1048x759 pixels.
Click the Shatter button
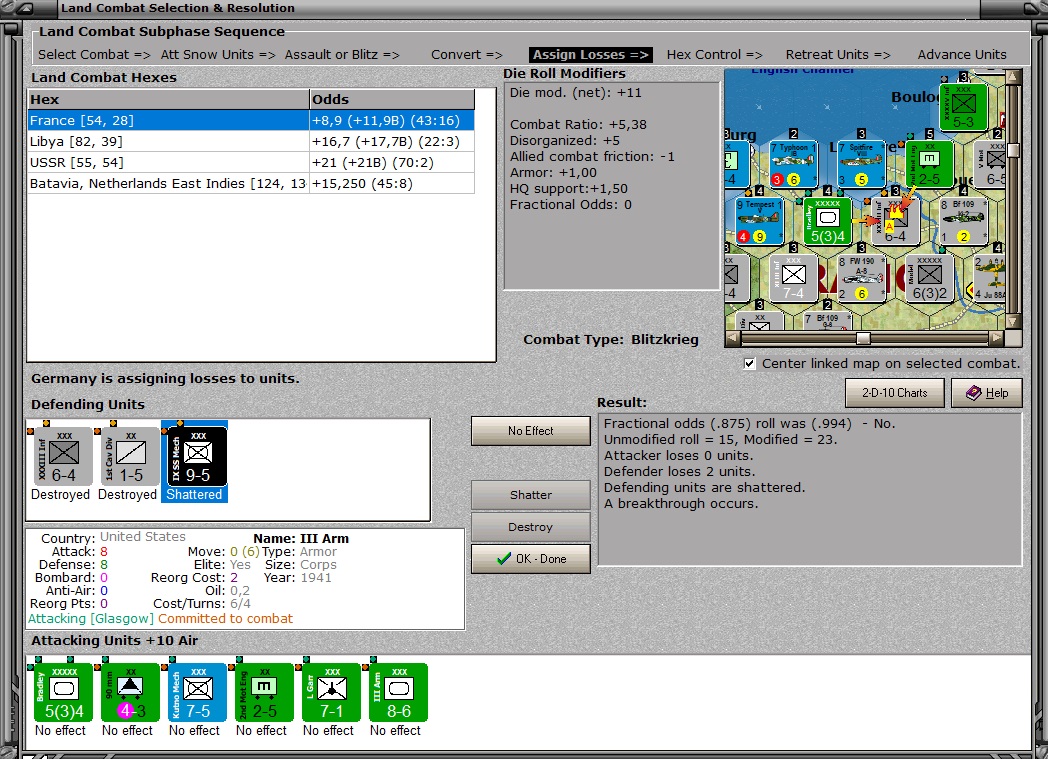[x=531, y=495]
